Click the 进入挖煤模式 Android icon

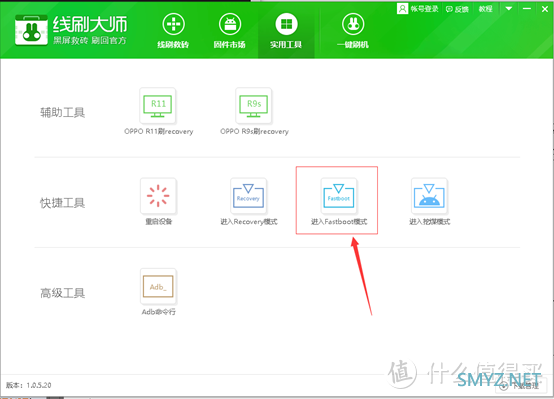pos(429,196)
